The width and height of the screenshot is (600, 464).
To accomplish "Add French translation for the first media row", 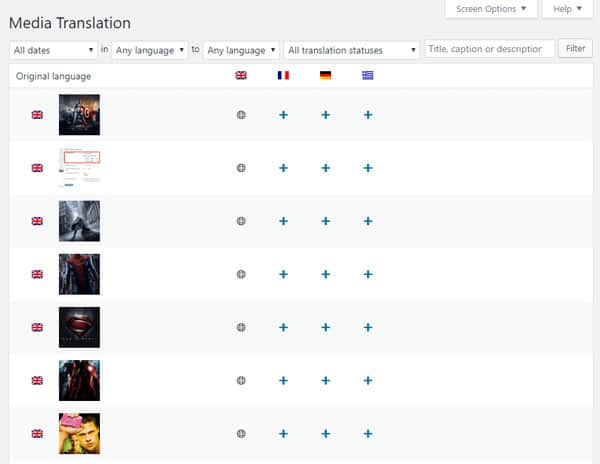I will (283, 115).
